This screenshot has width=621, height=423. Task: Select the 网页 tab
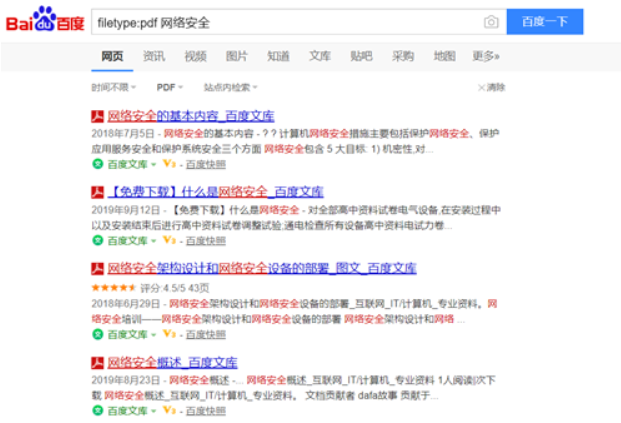click(112, 56)
